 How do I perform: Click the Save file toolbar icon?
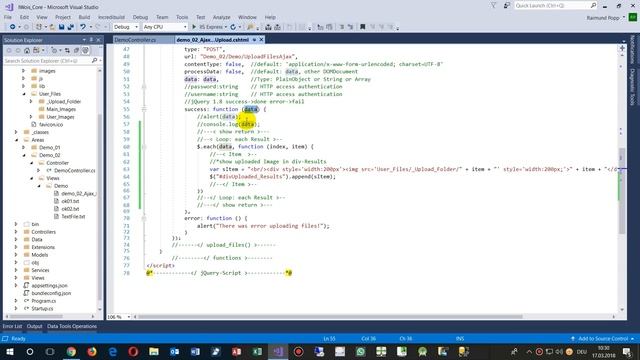click(61, 27)
